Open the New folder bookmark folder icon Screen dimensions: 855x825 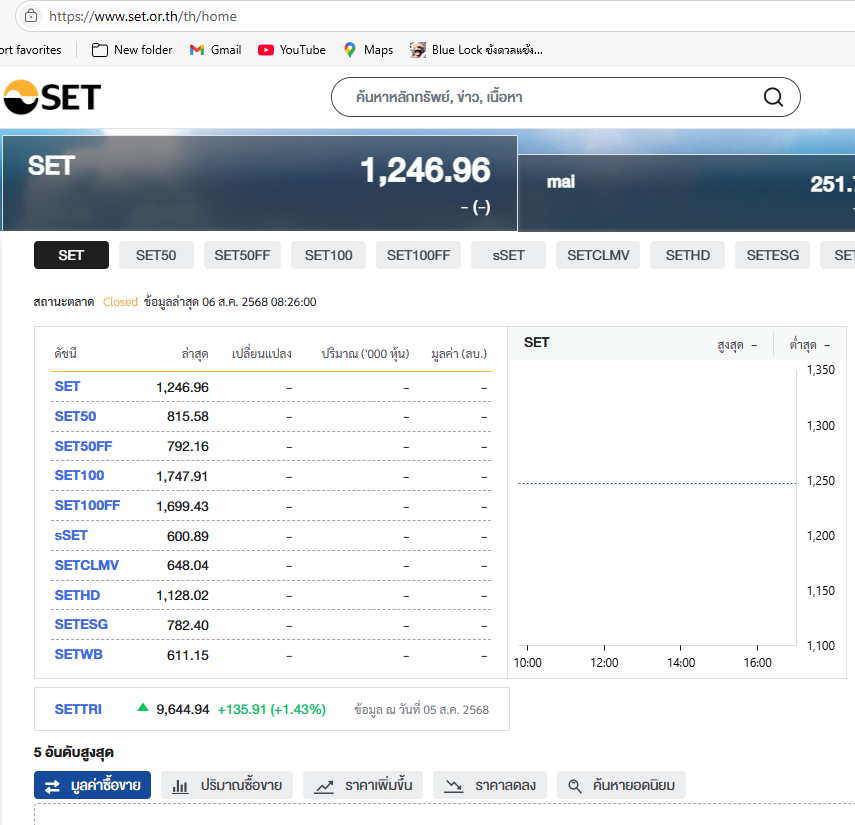click(x=99, y=50)
